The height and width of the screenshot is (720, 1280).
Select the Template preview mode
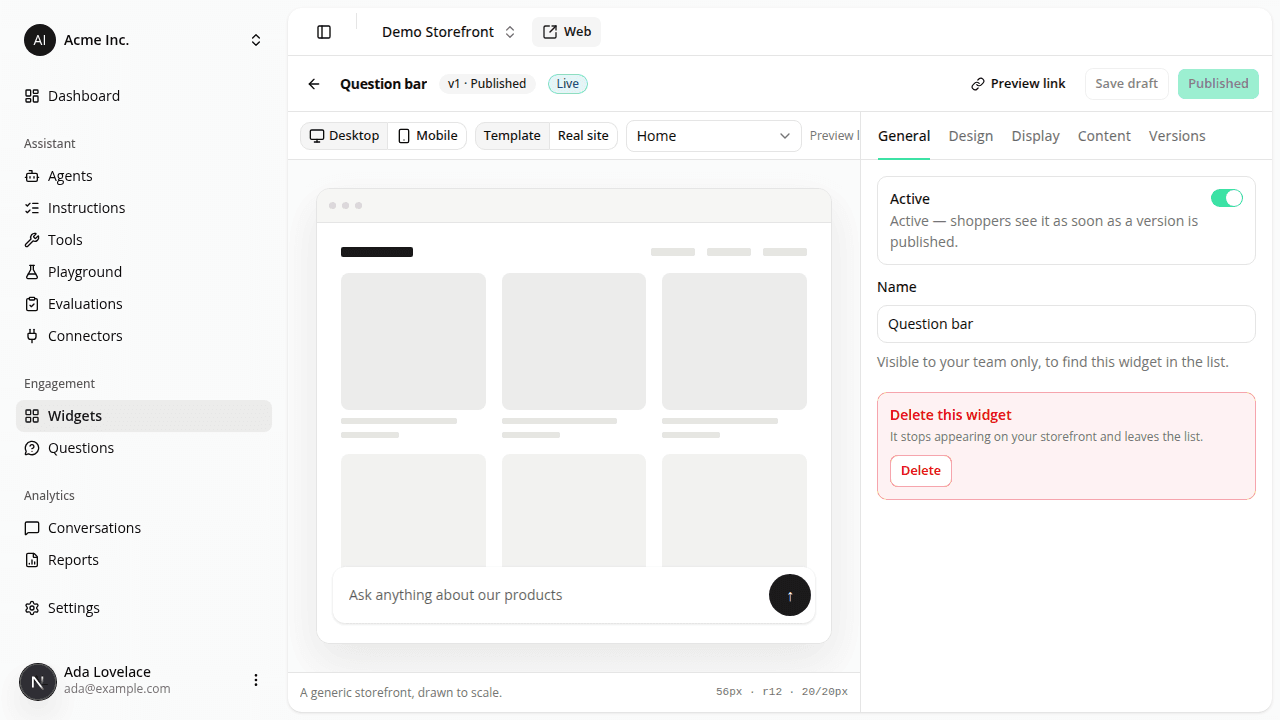(512, 136)
